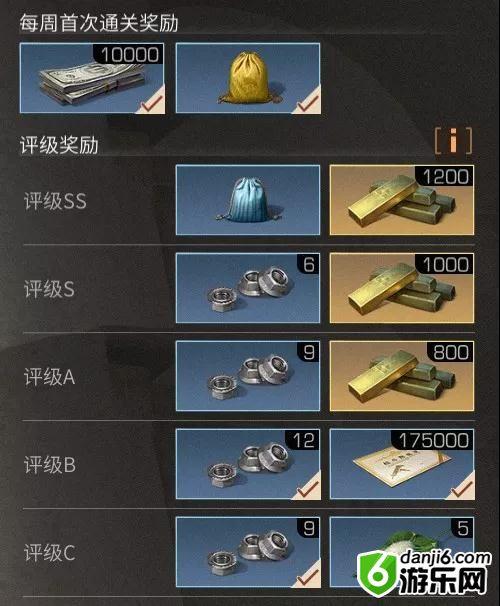Open the 175000 certificate reward
The width and height of the screenshot is (500, 606).
pos(402,464)
